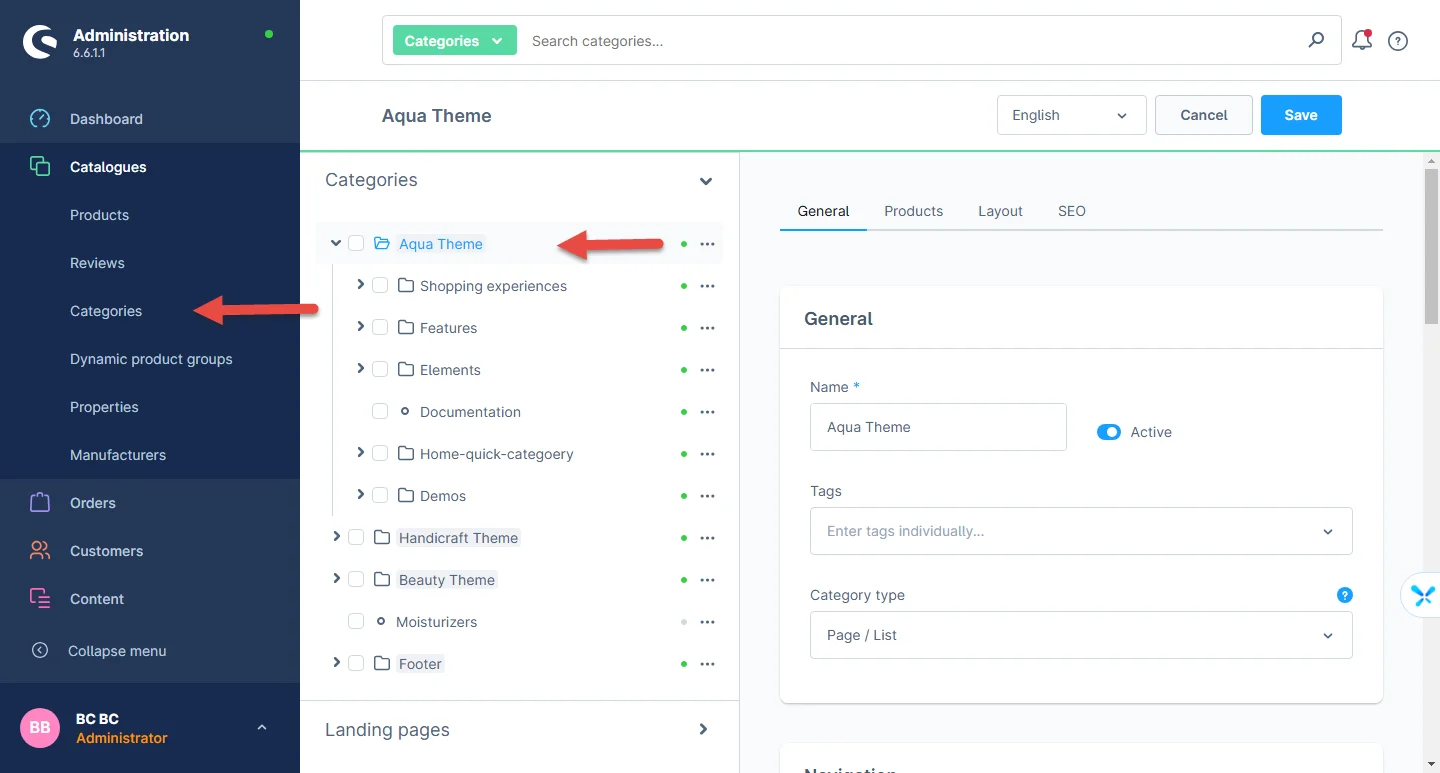Select the Beauty Theme checkbox

click(356, 580)
